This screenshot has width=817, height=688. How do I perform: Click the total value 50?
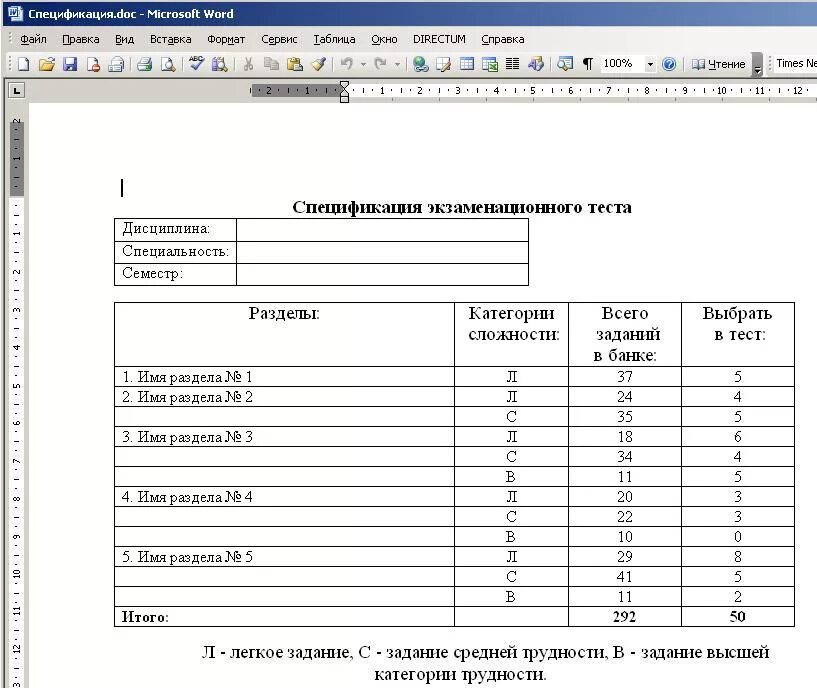[737, 617]
